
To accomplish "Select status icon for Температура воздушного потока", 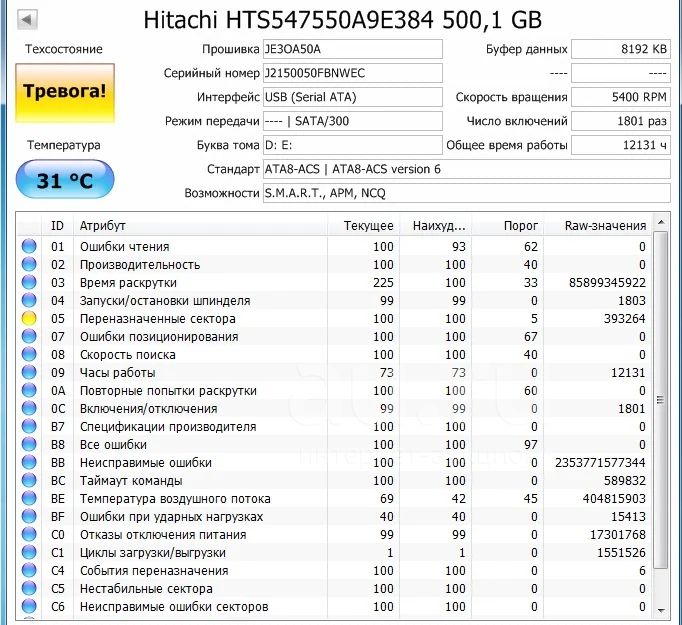I will pos(29,498).
